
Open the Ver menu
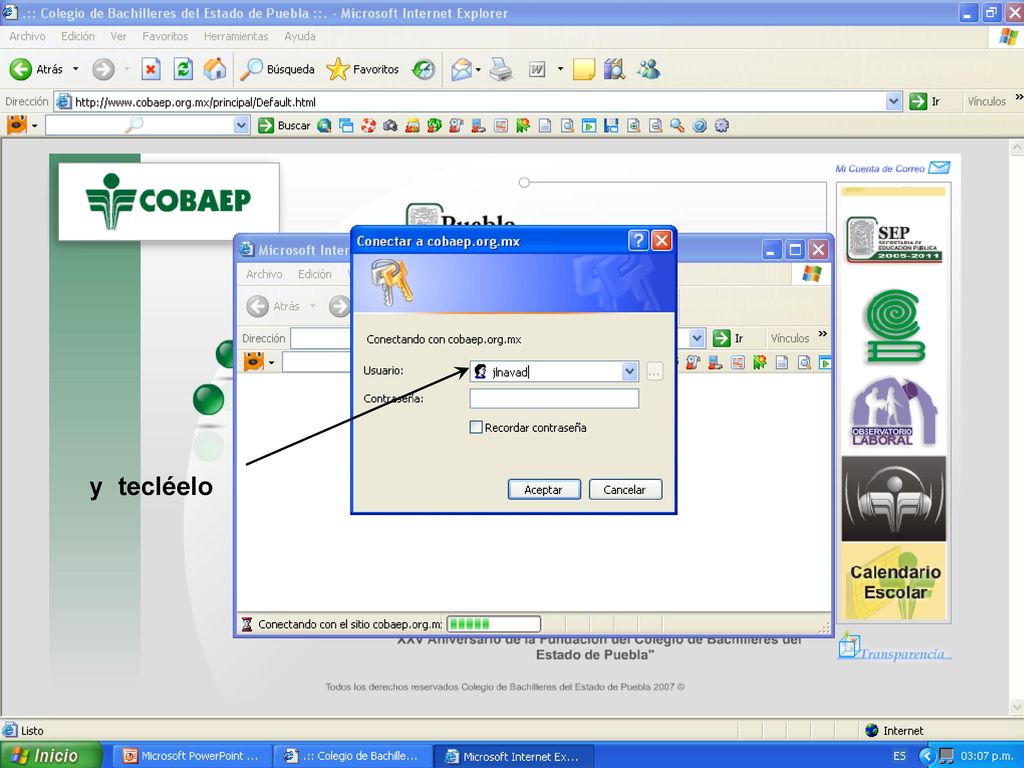(x=118, y=37)
